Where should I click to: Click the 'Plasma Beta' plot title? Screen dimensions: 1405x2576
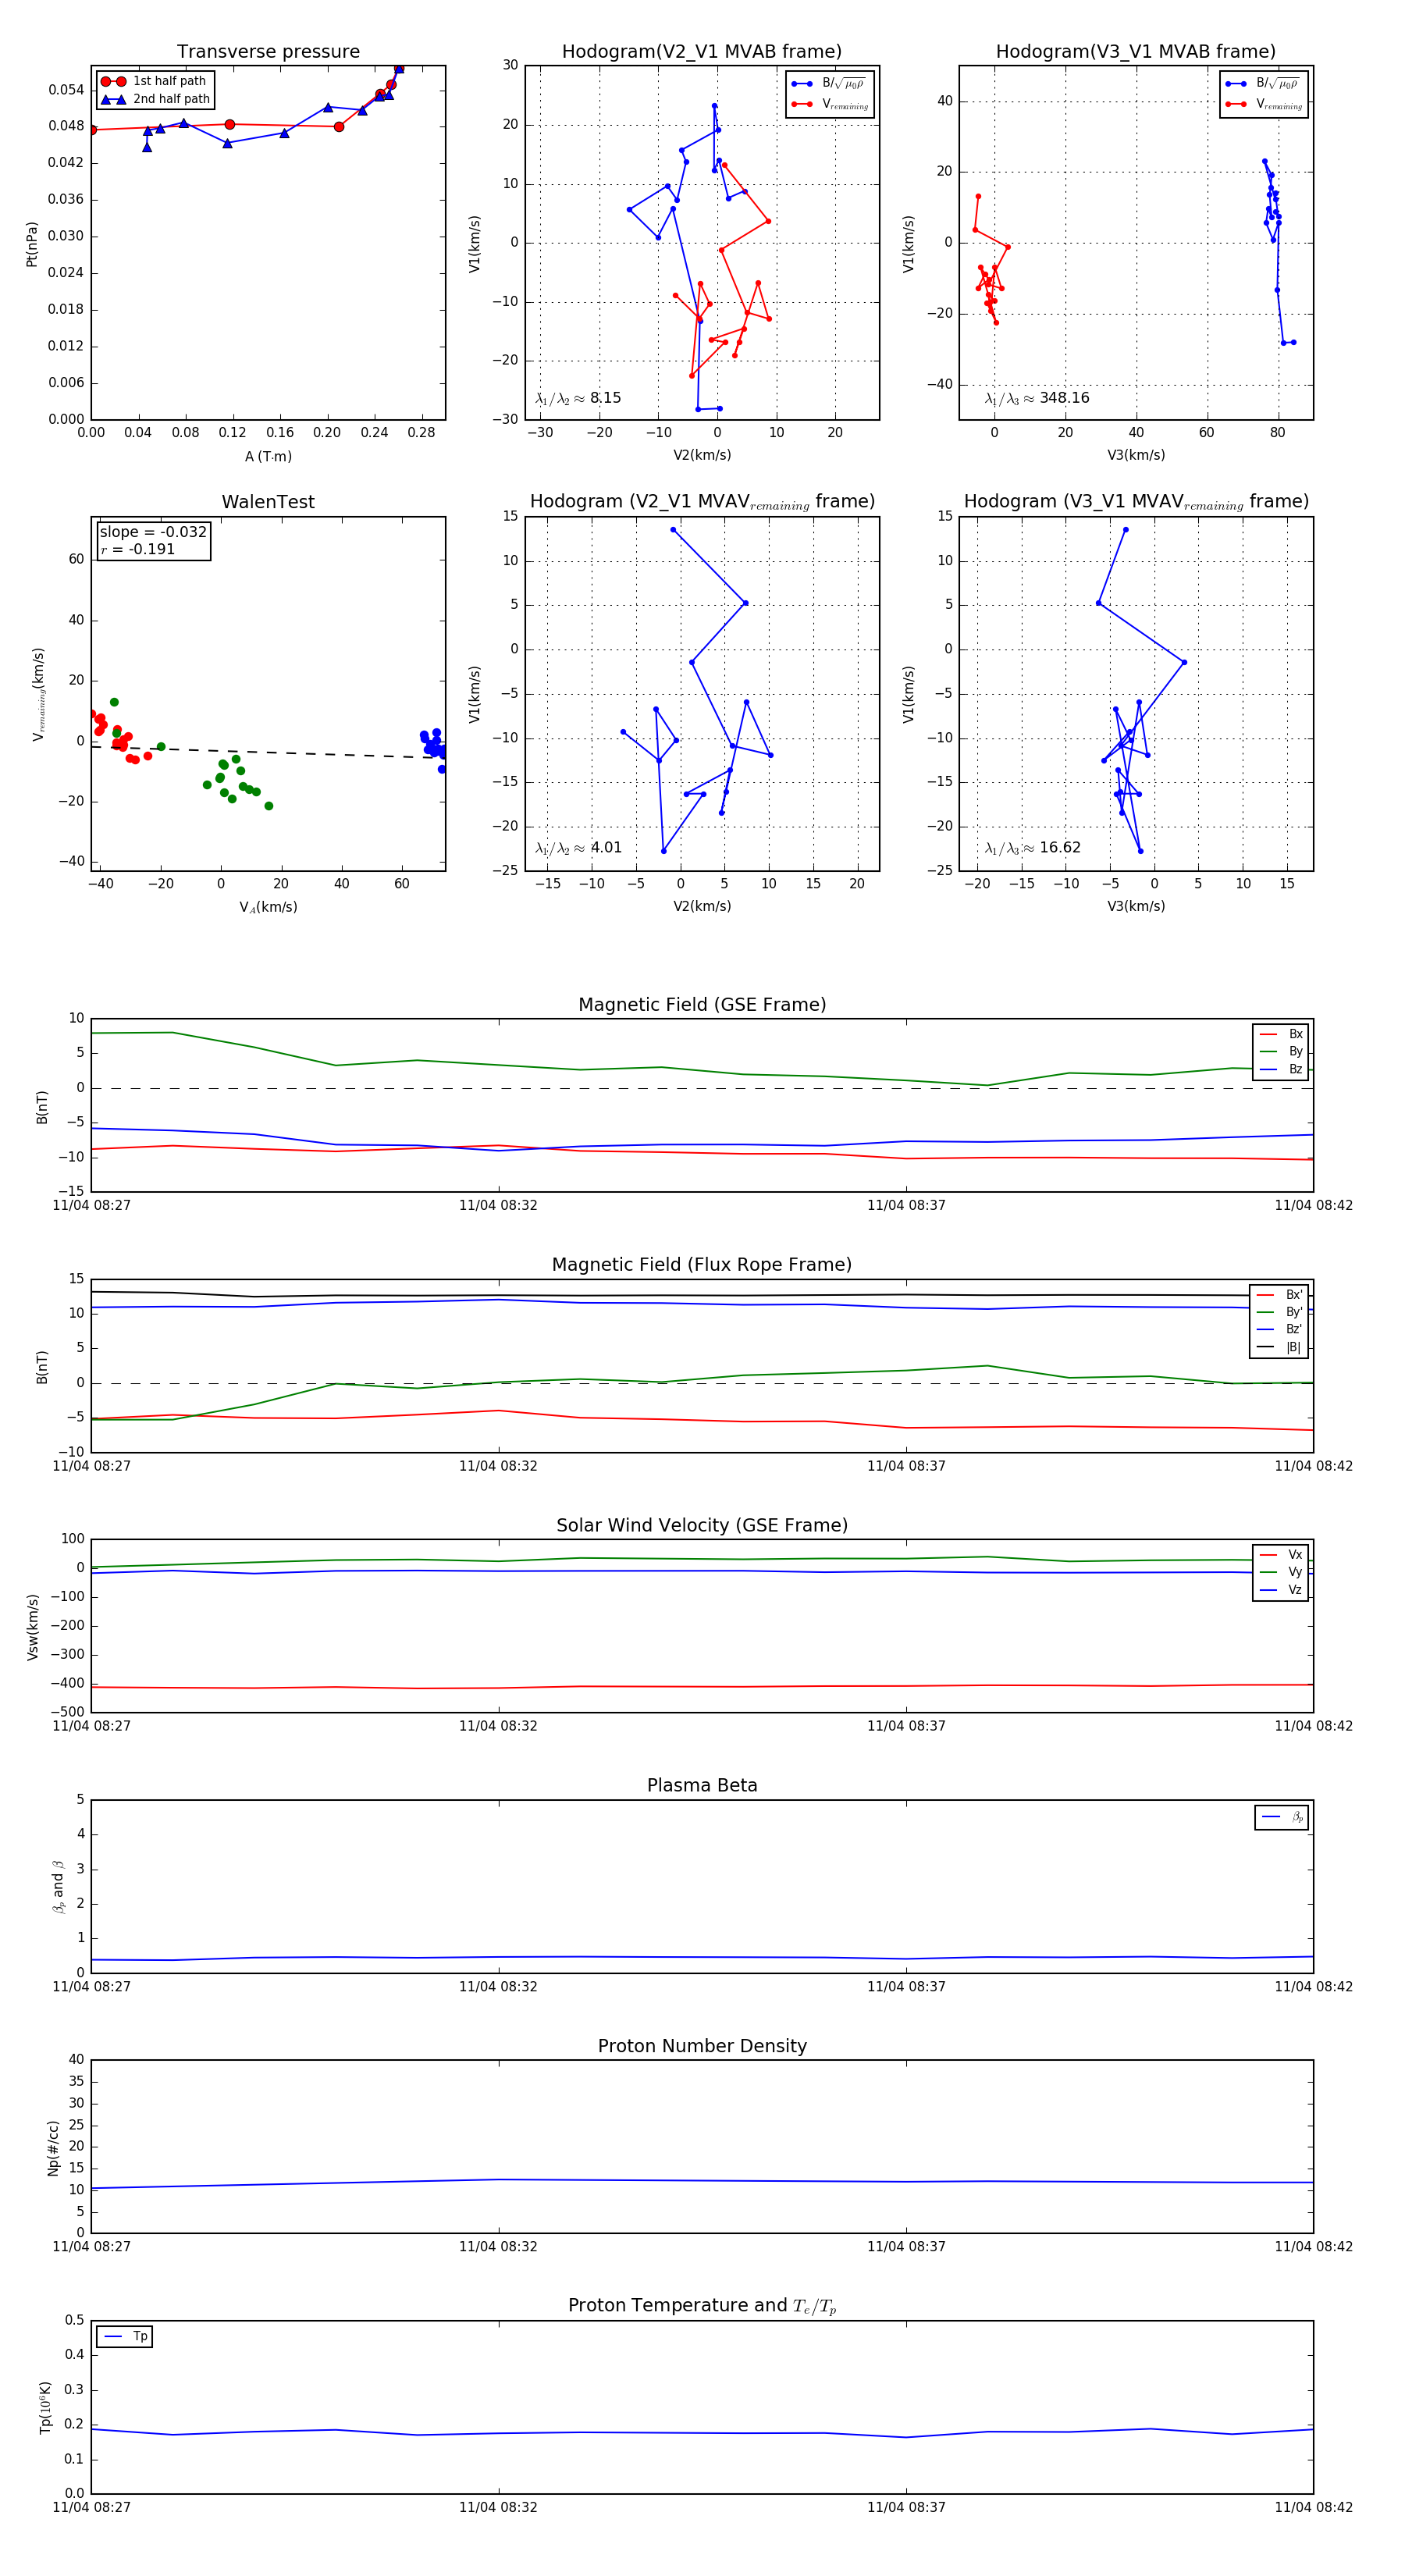(x=702, y=1785)
